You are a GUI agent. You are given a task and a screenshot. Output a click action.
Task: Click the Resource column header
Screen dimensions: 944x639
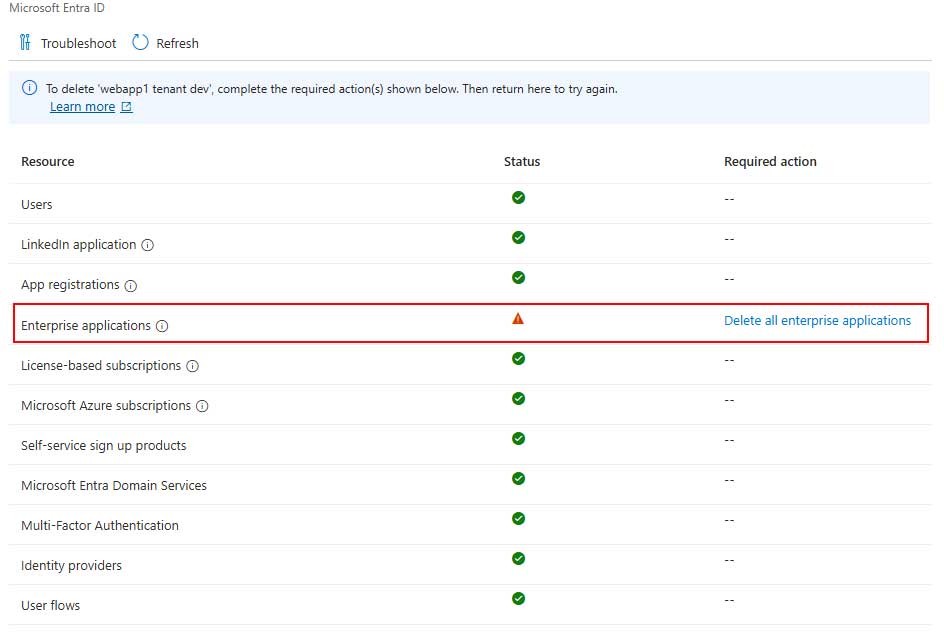48,161
